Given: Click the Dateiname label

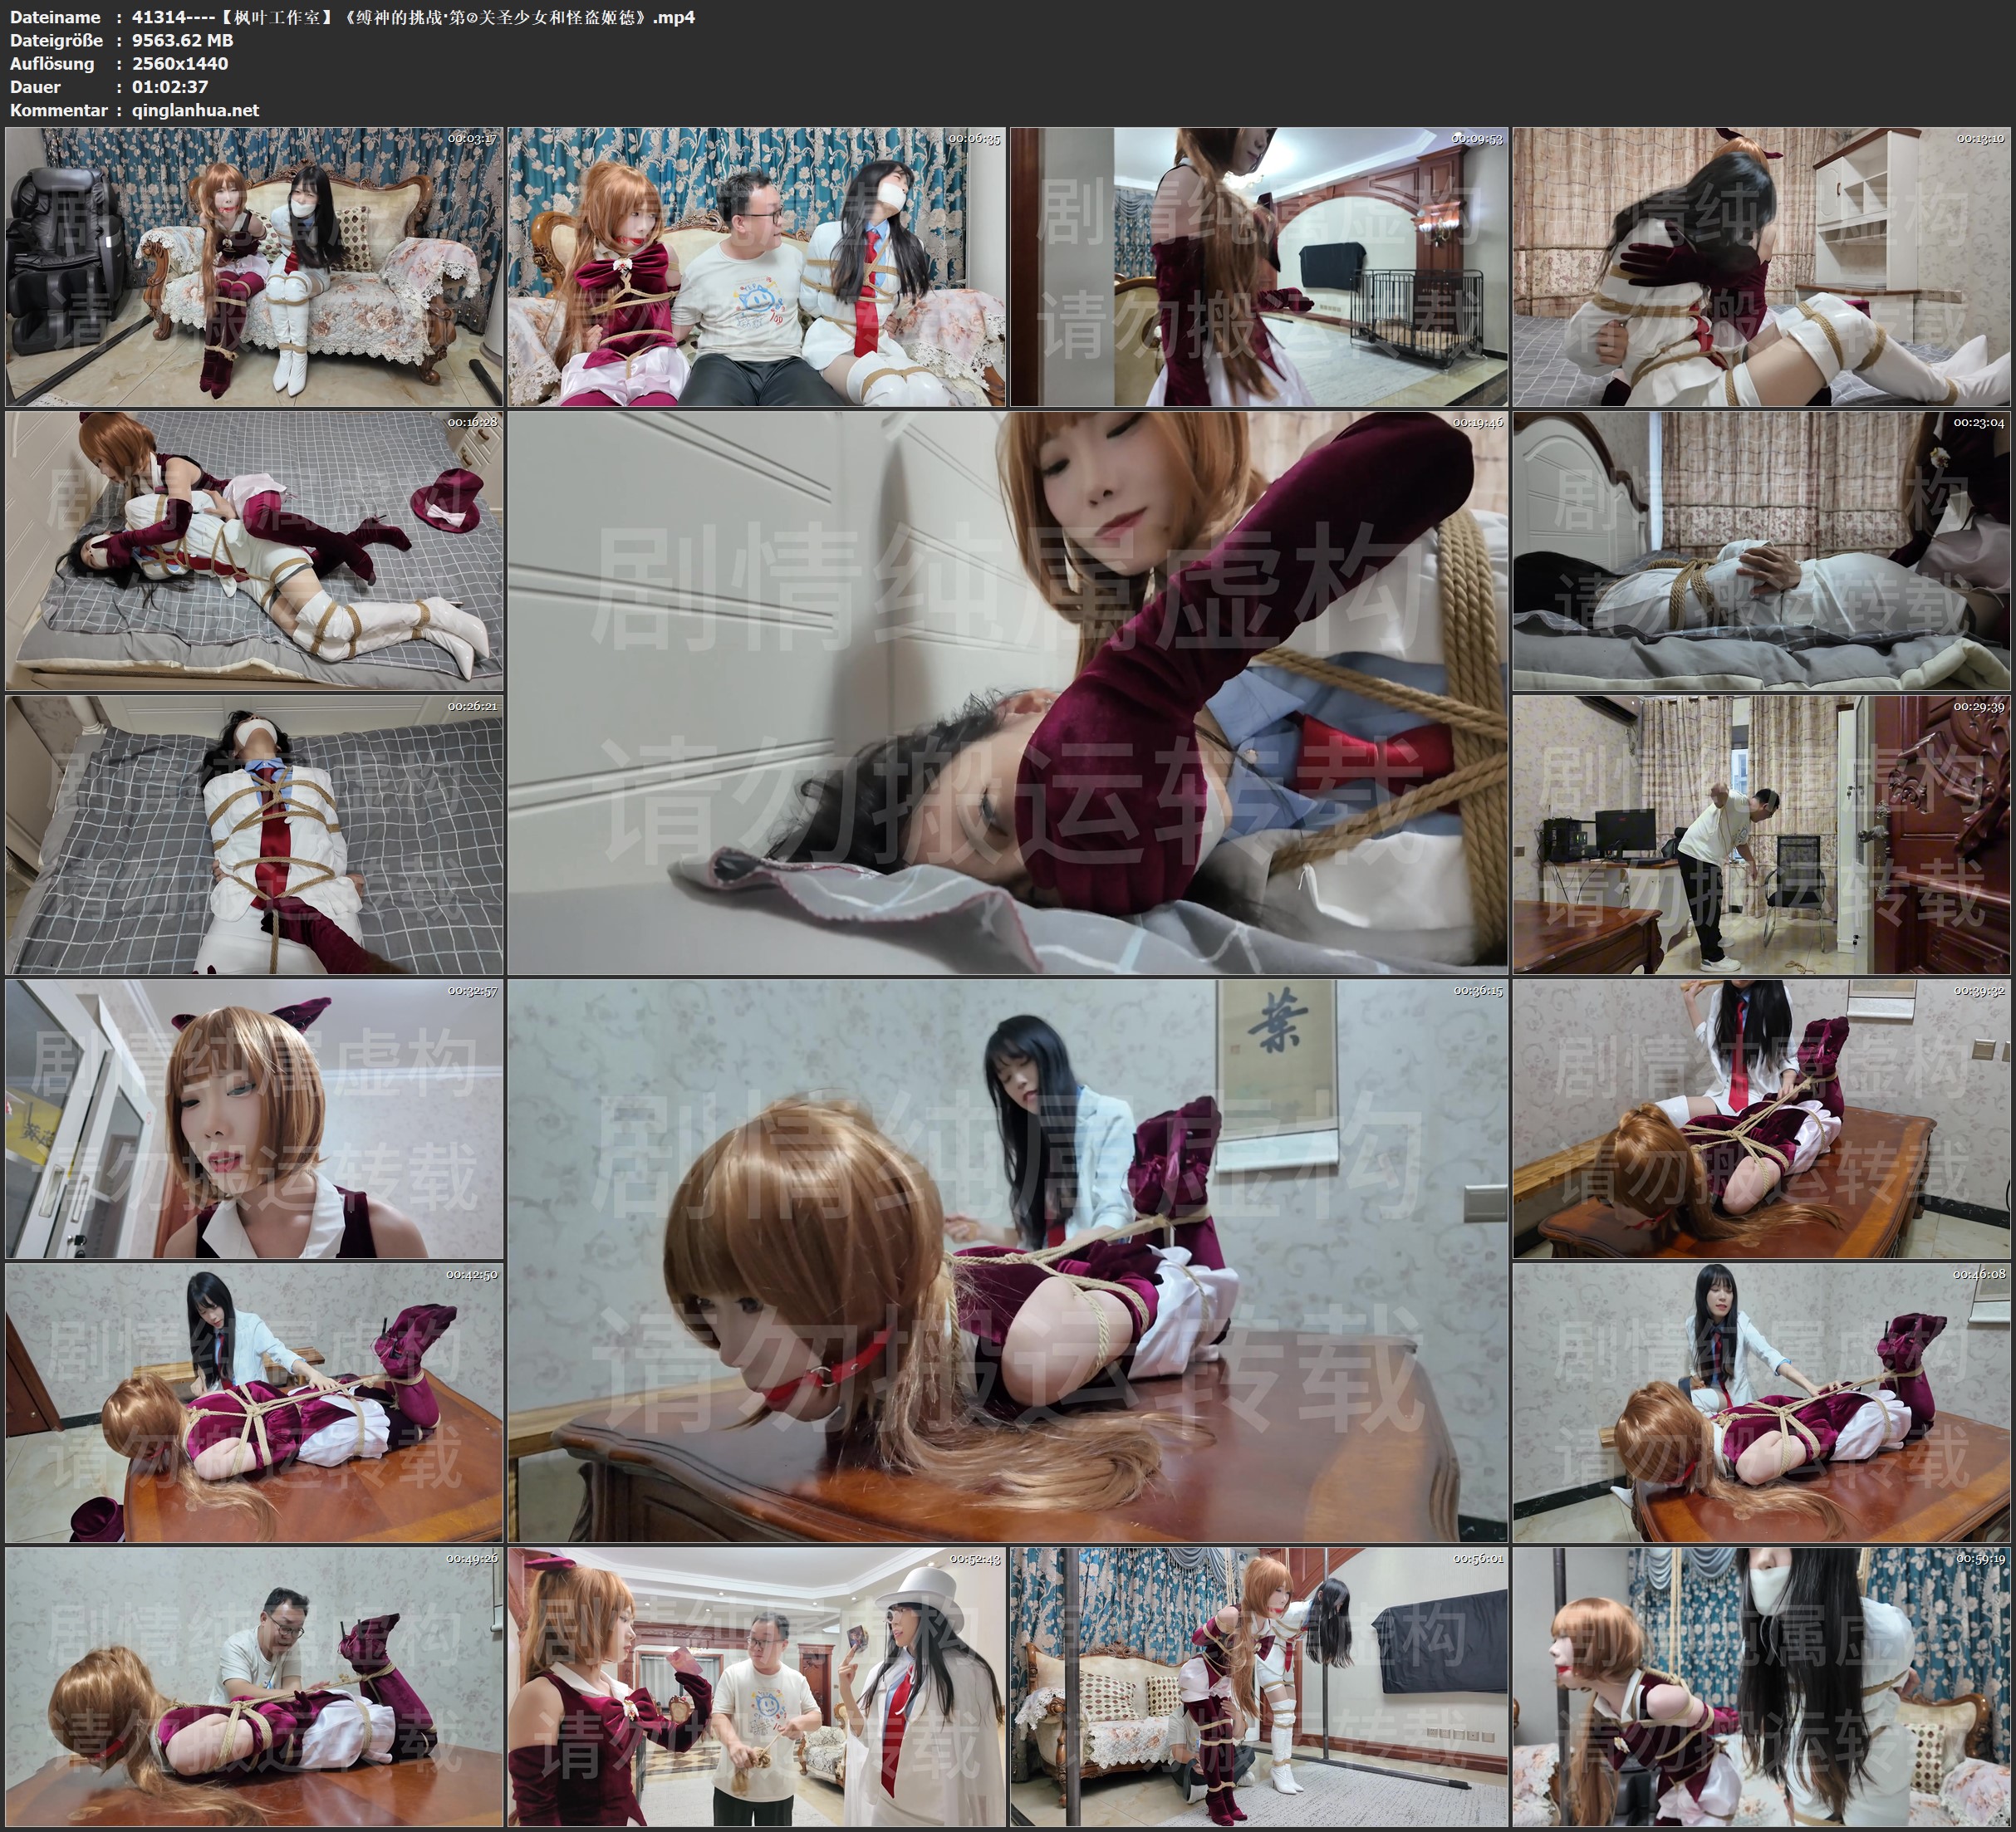Looking at the screenshot, I should point(55,17).
